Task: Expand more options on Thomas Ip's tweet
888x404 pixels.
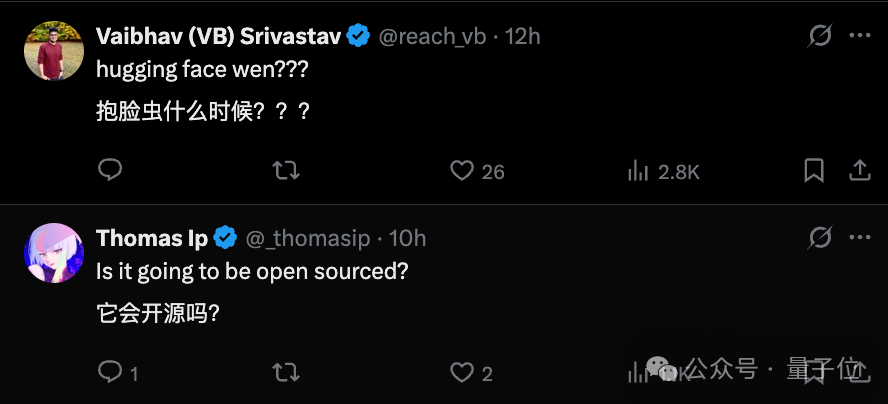Action: pyautogui.click(x=860, y=238)
